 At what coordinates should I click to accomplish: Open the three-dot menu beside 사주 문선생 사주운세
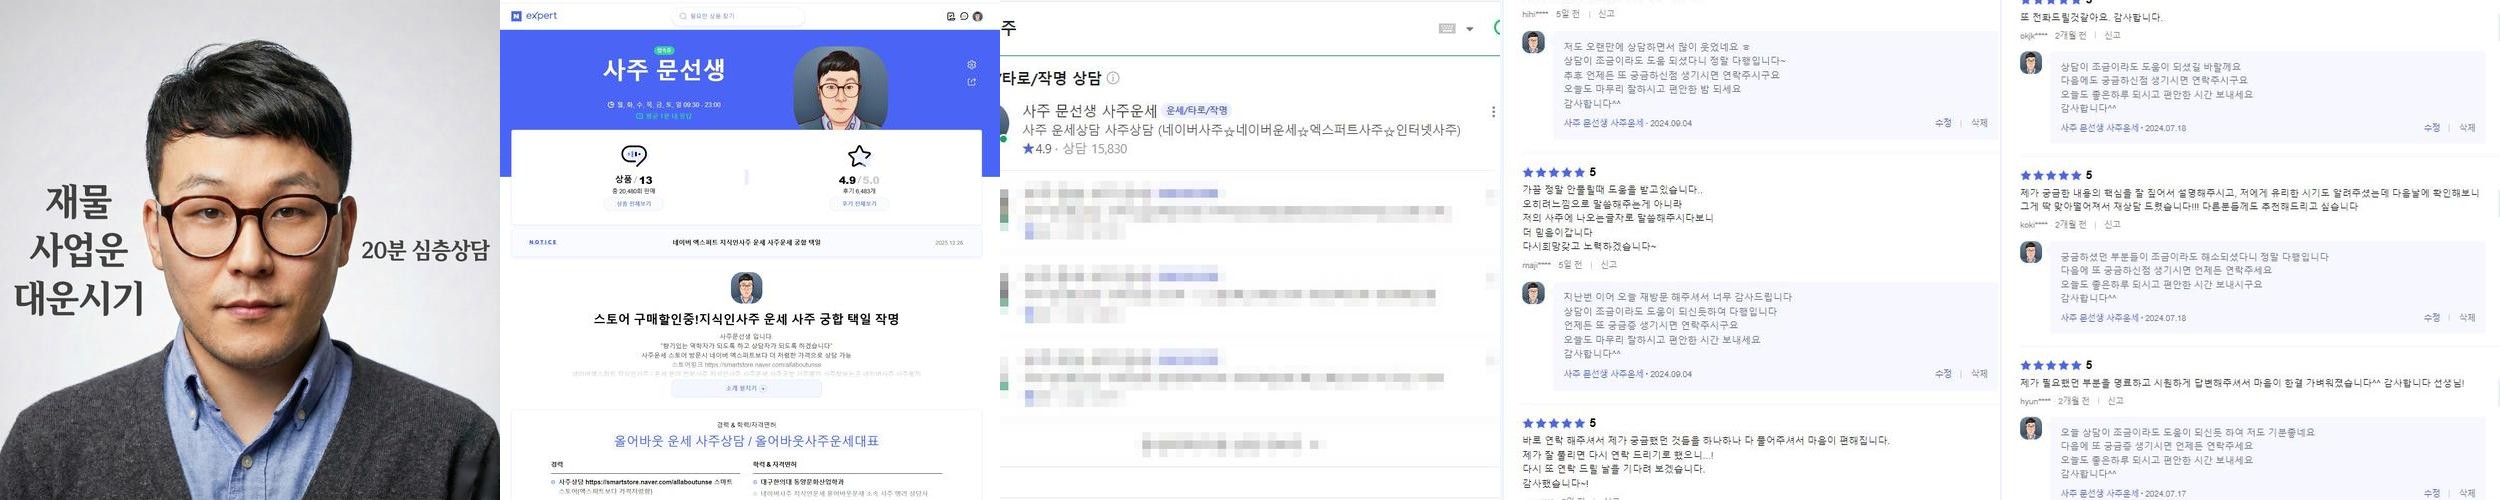tap(1493, 112)
